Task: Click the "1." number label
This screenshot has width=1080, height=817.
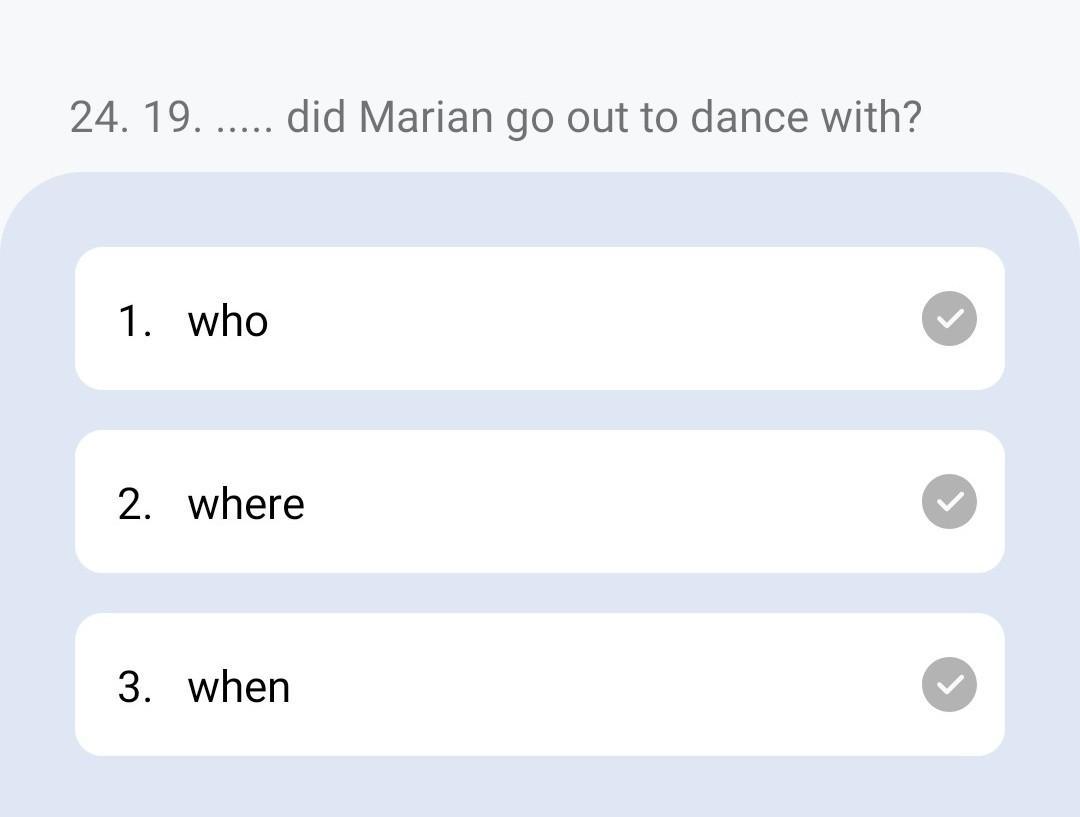Action: coord(135,321)
